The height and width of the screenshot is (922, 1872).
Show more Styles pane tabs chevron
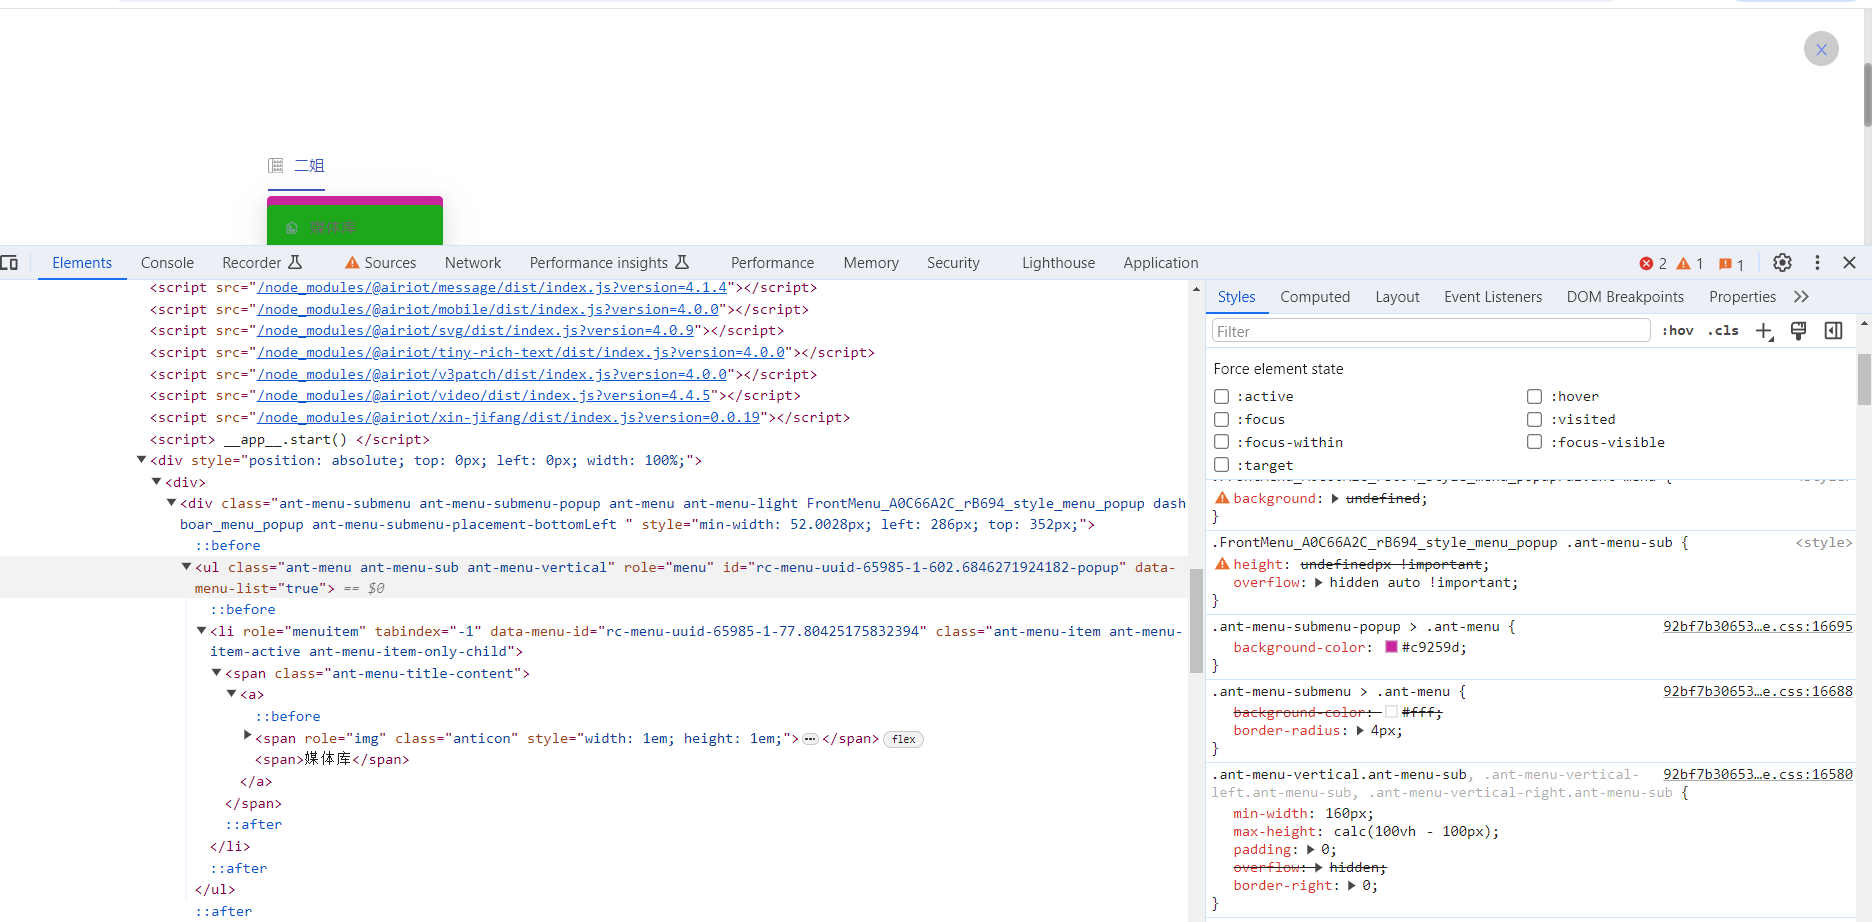(1801, 297)
